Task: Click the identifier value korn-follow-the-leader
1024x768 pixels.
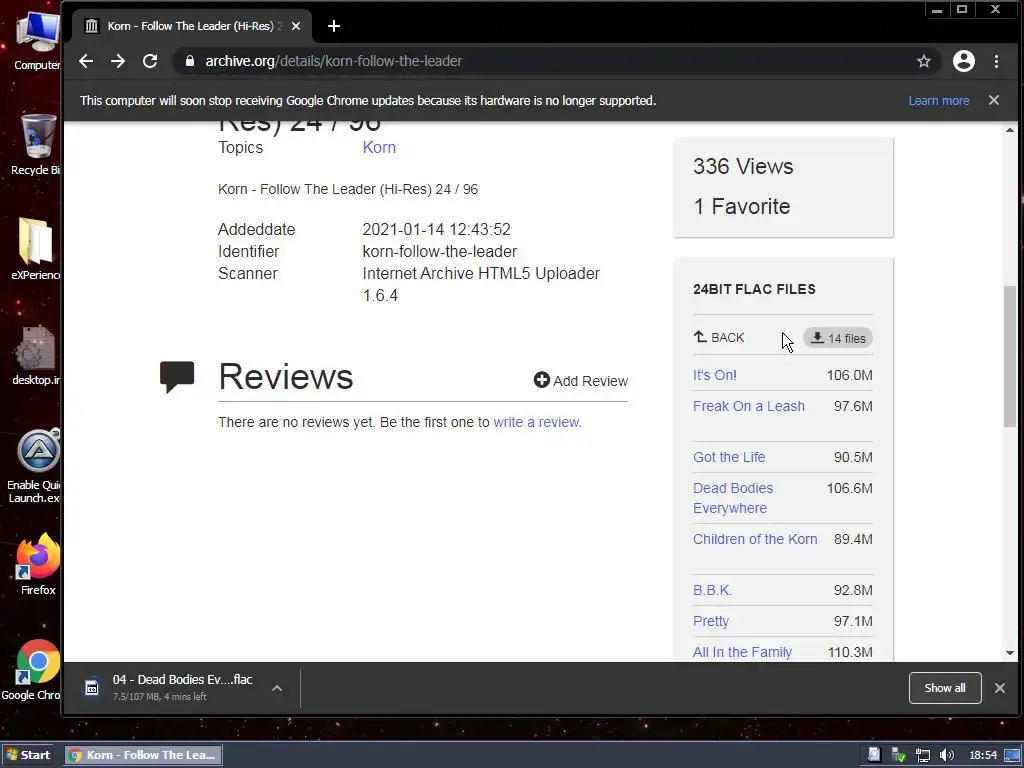Action: coord(440,251)
